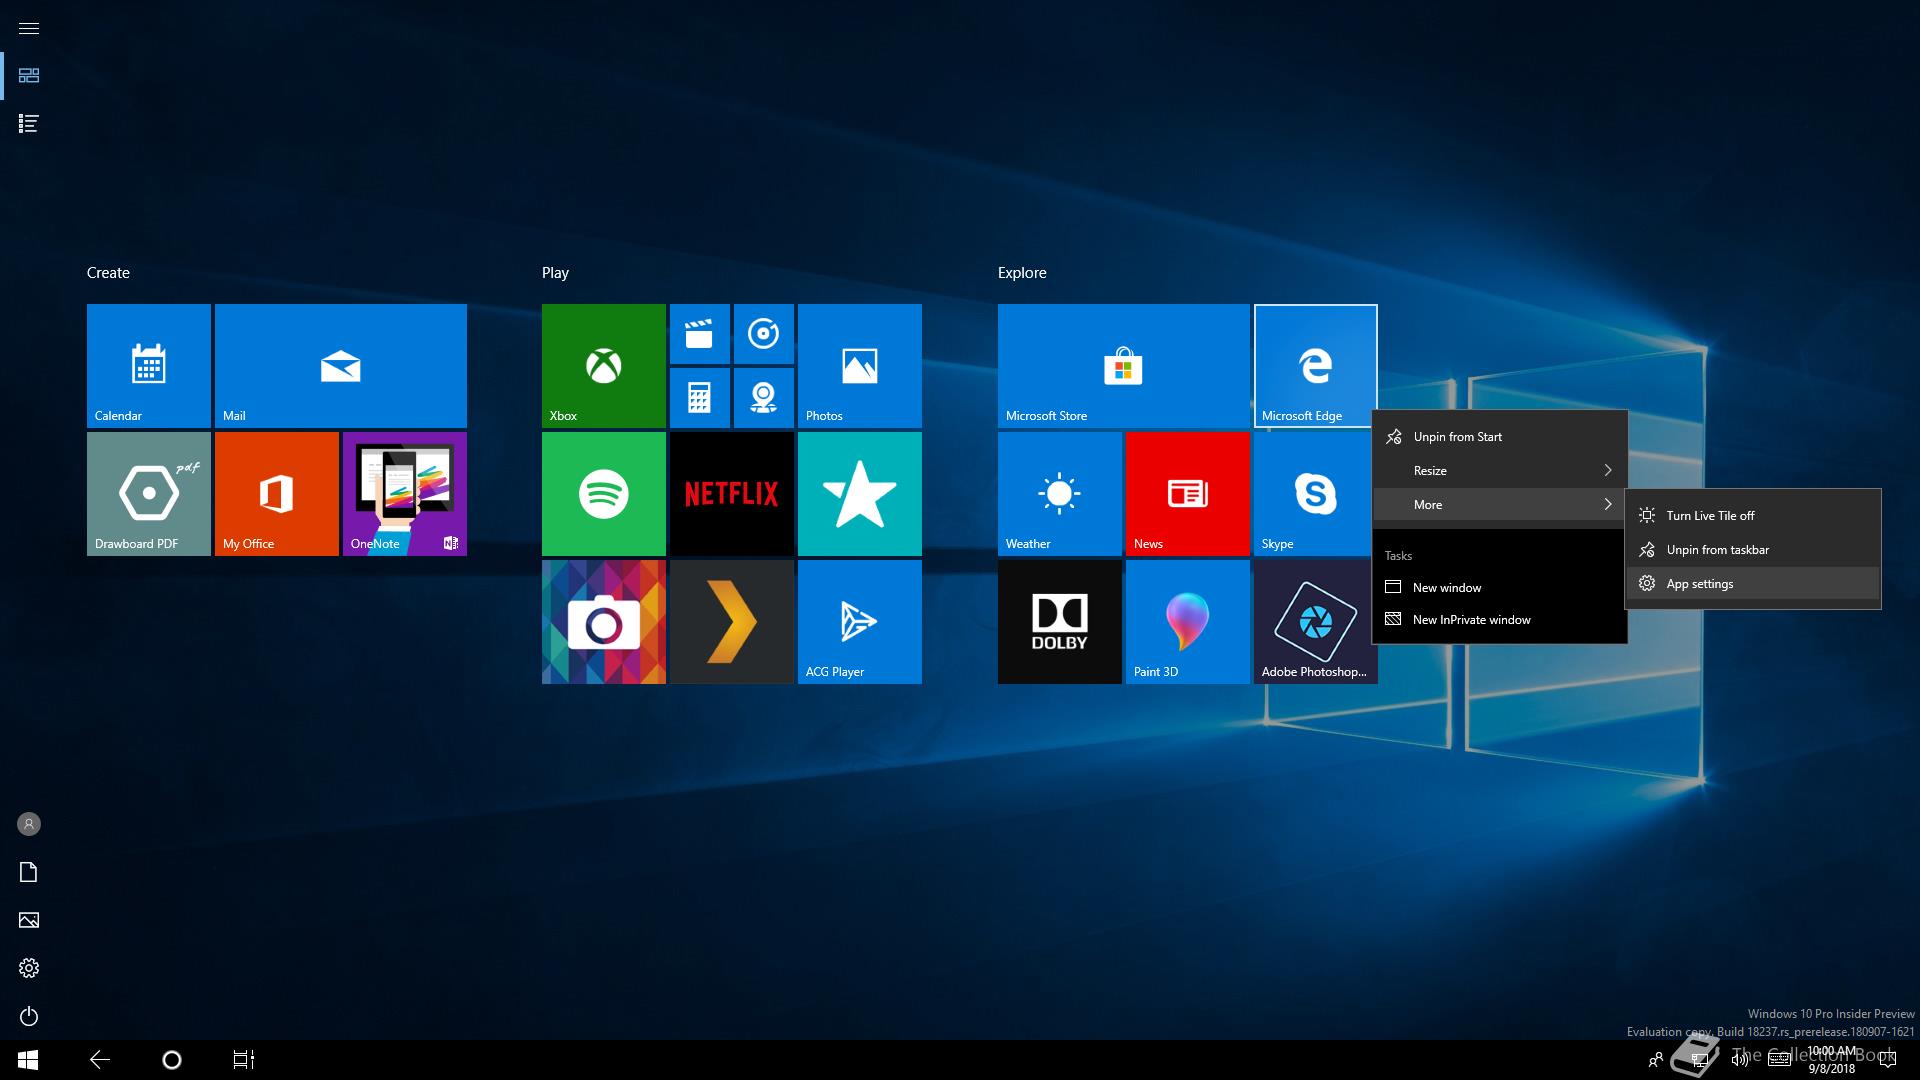The image size is (1920, 1080).
Task: Open the Xbox tile
Action: point(603,366)
